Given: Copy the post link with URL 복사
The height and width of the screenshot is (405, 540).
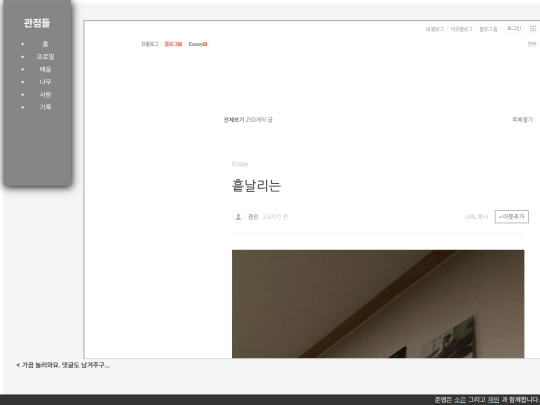Looking at the screenshot, I should pyautogui.click(x=477, y=217).
